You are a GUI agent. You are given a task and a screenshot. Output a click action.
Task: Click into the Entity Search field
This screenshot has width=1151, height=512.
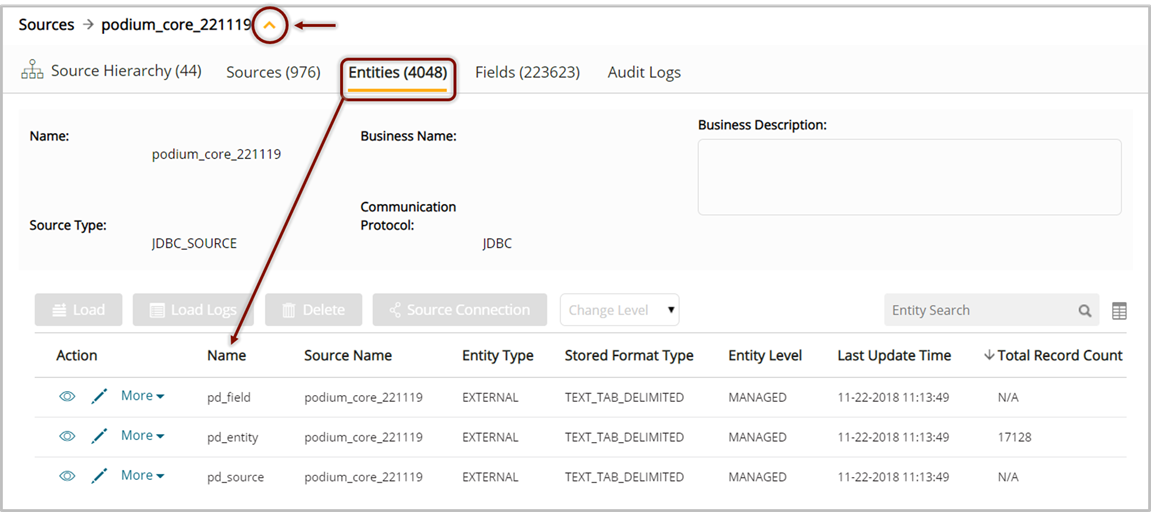point(975,311)
